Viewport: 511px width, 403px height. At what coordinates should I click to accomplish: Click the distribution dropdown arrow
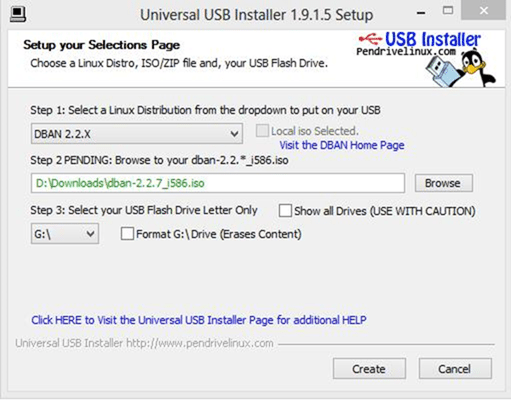(234, 134)
